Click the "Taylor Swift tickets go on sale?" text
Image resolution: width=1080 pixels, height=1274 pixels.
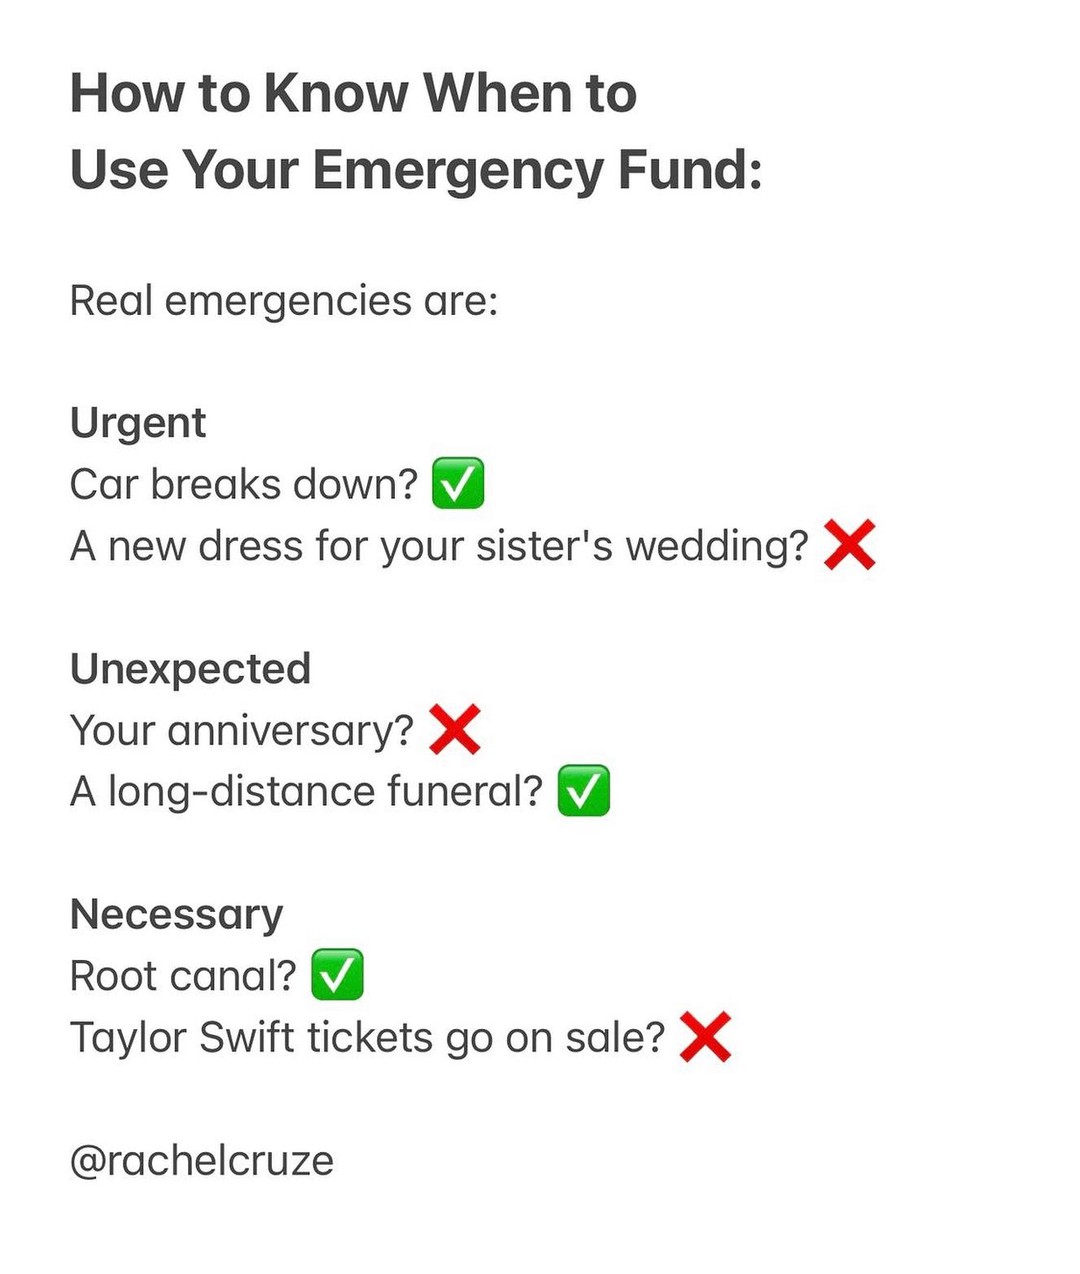367,1037
